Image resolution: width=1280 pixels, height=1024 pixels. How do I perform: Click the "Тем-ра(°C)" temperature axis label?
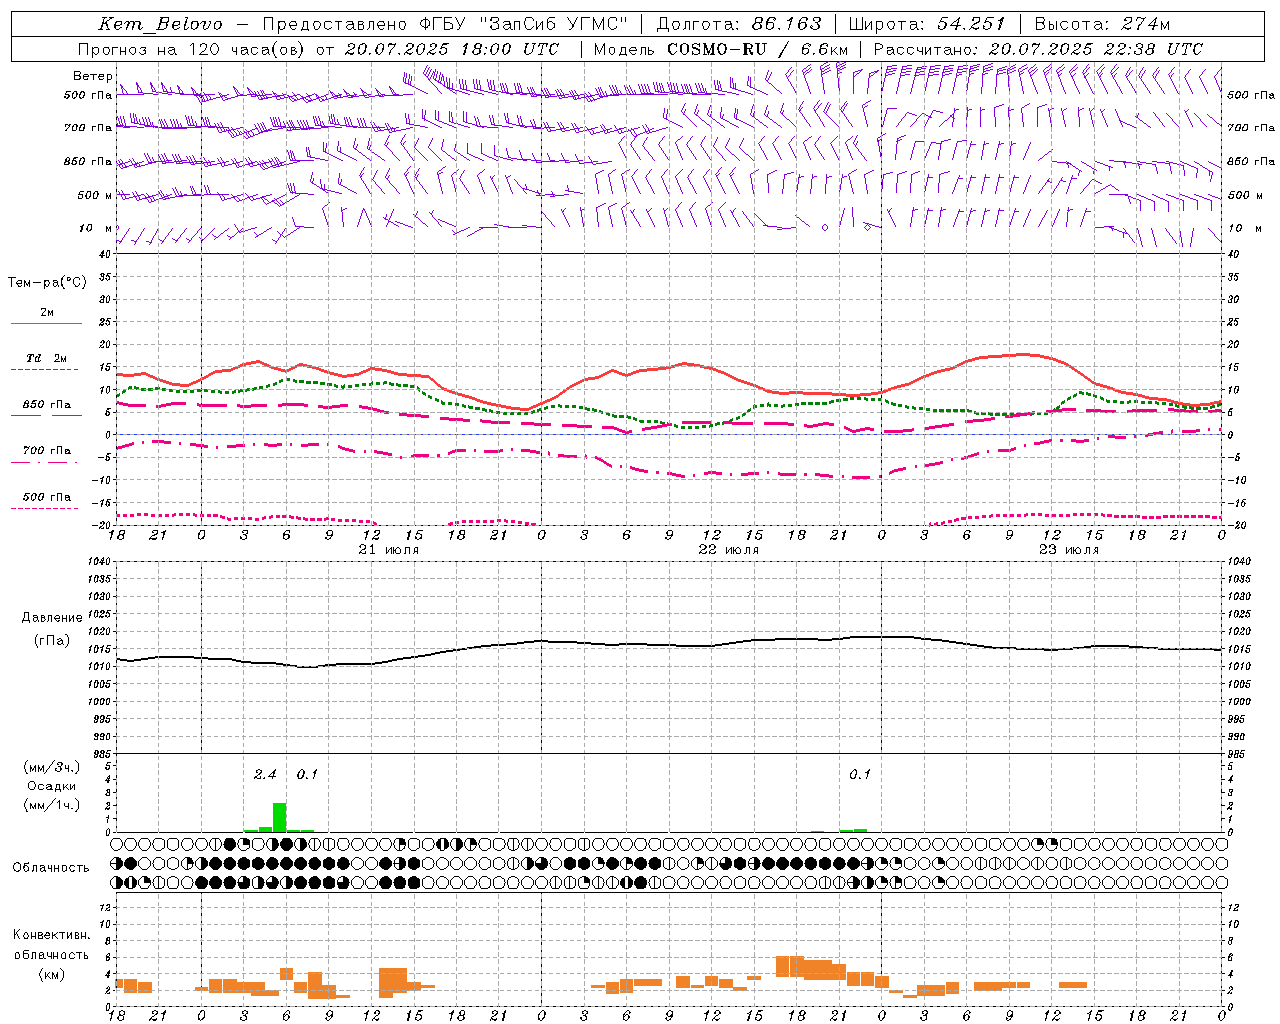tap(47, 283)
